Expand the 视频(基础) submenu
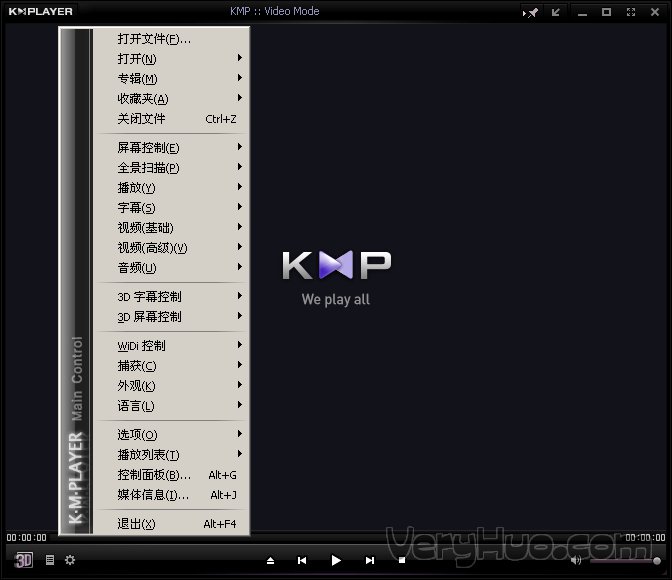Image resolution: width=672 pixels, height=580 pixels. point(171,228)
